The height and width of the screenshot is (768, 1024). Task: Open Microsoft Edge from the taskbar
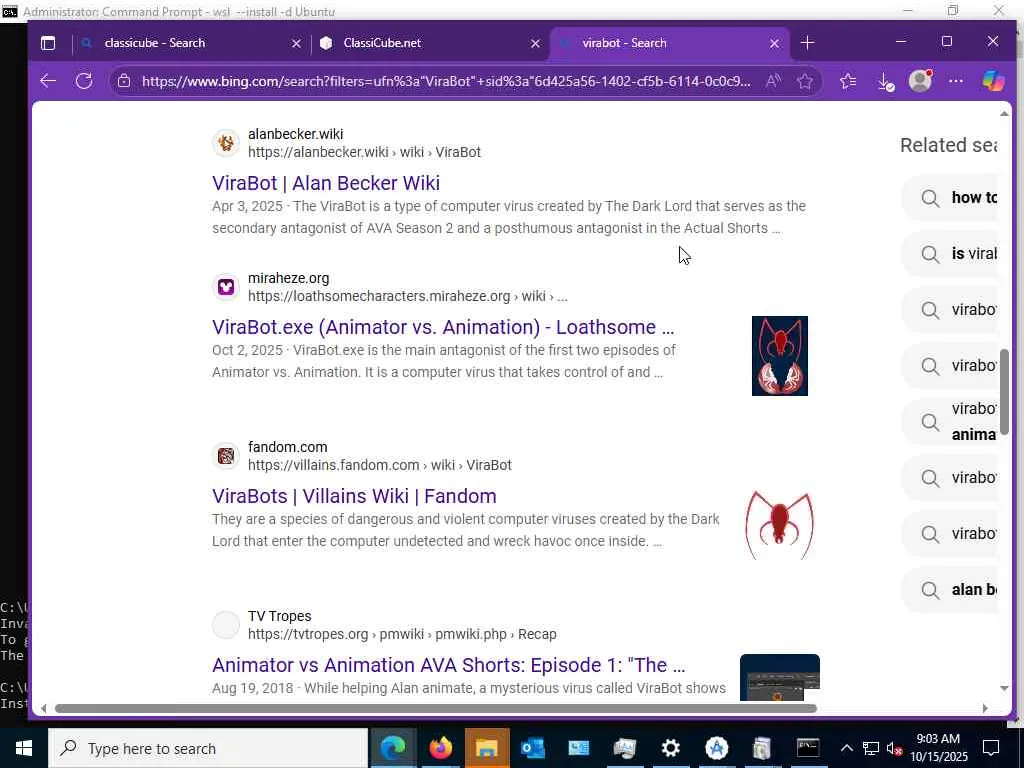pos(393,748)
